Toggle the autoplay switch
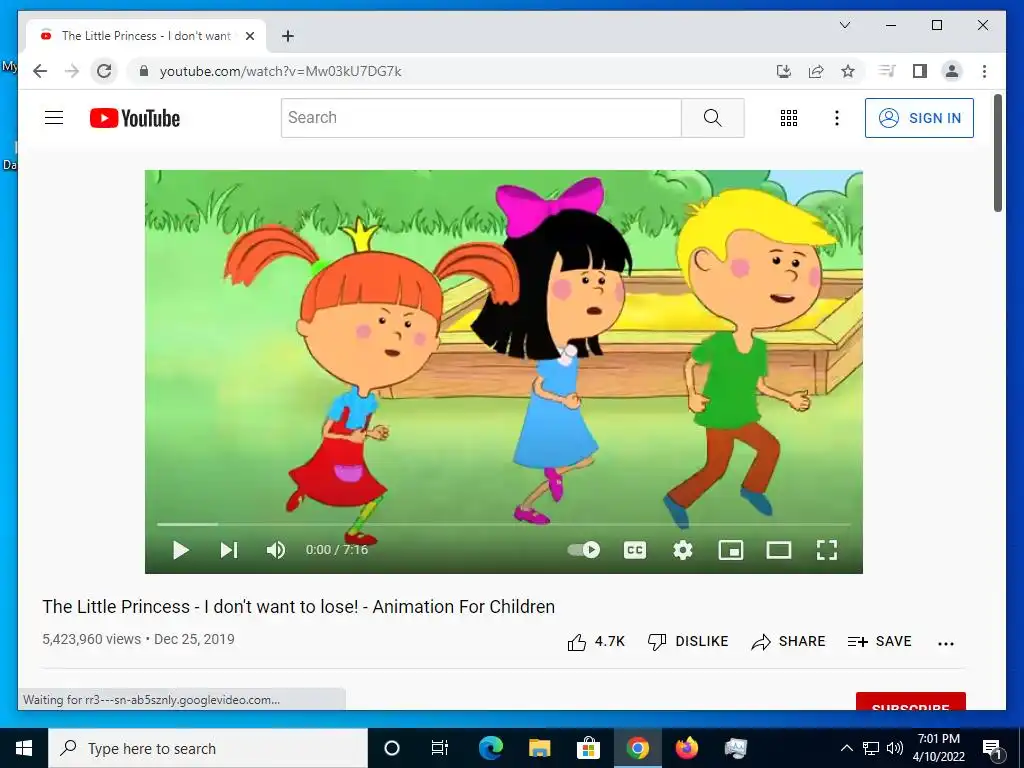 pyautogui.click(x=584, y=550)
